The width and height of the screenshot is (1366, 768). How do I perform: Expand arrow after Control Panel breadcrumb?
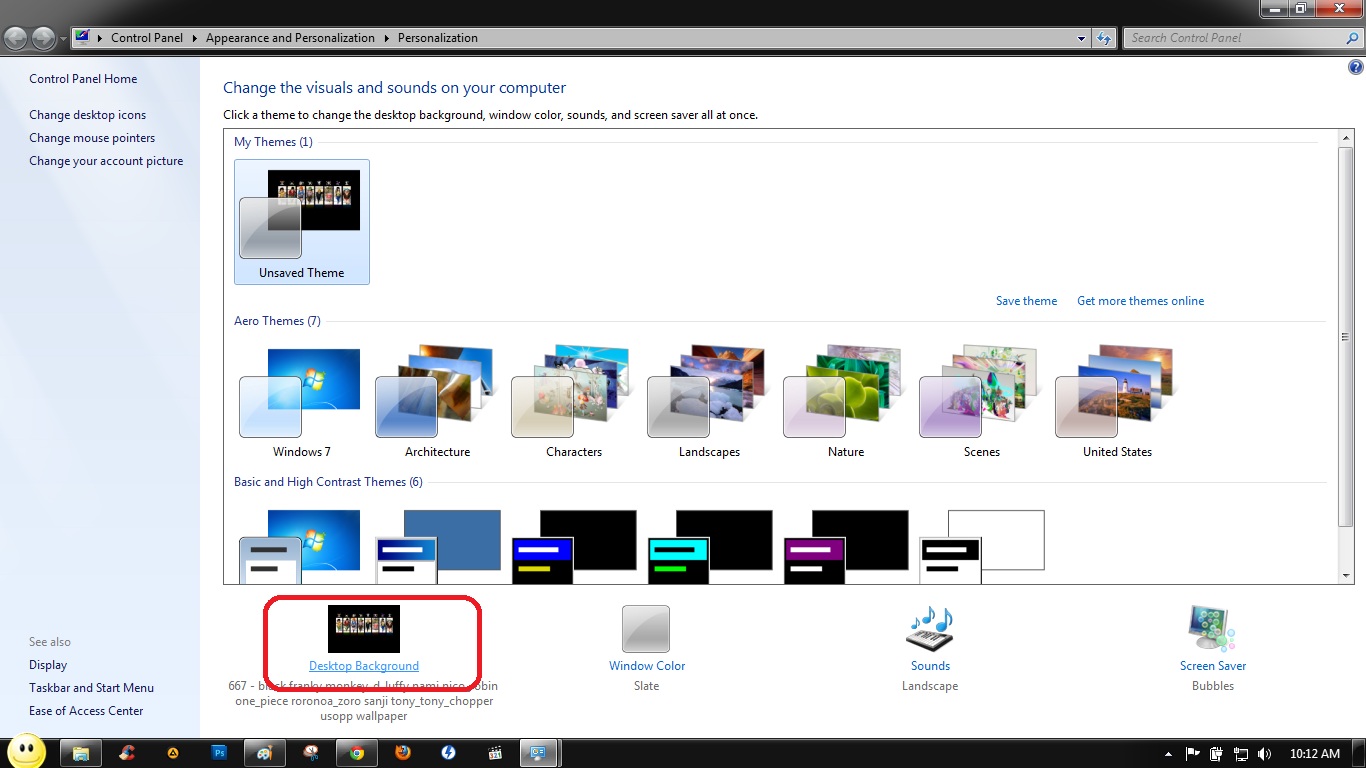click(194, 38)
